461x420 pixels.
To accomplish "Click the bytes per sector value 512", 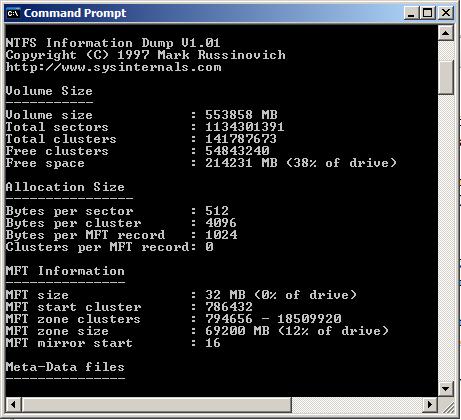I will point(217,211).
